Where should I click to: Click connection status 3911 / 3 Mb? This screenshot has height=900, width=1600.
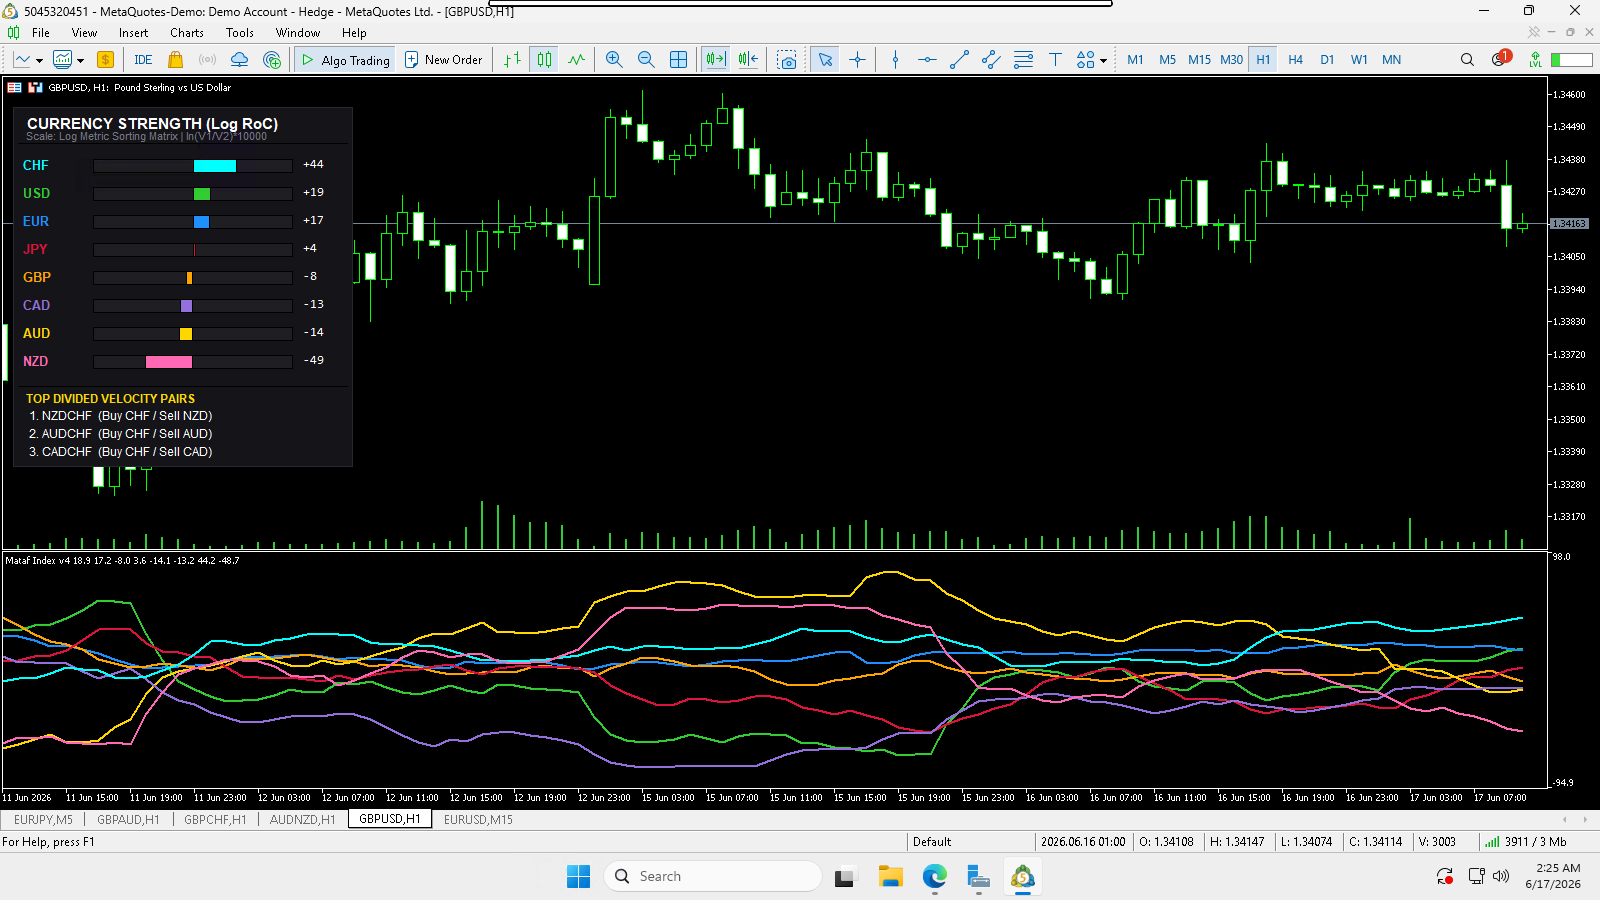pos(1526,842)
